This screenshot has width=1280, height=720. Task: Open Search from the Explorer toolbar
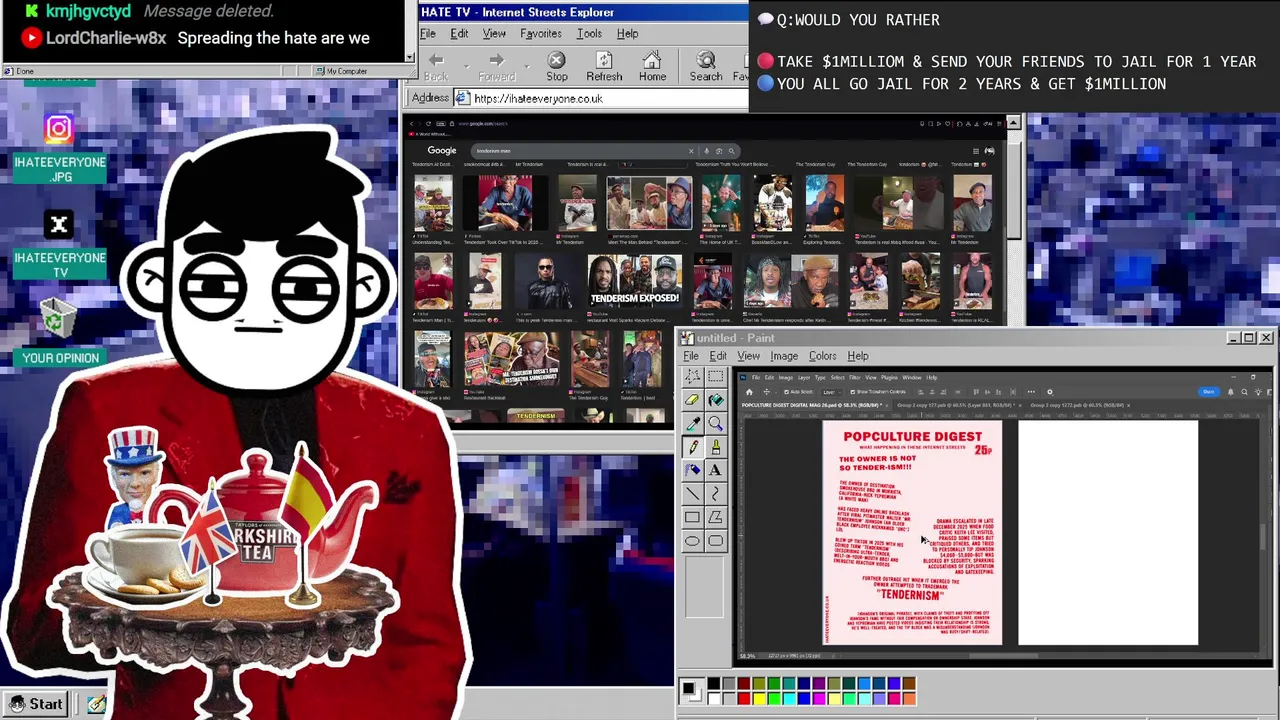[705, 67]
